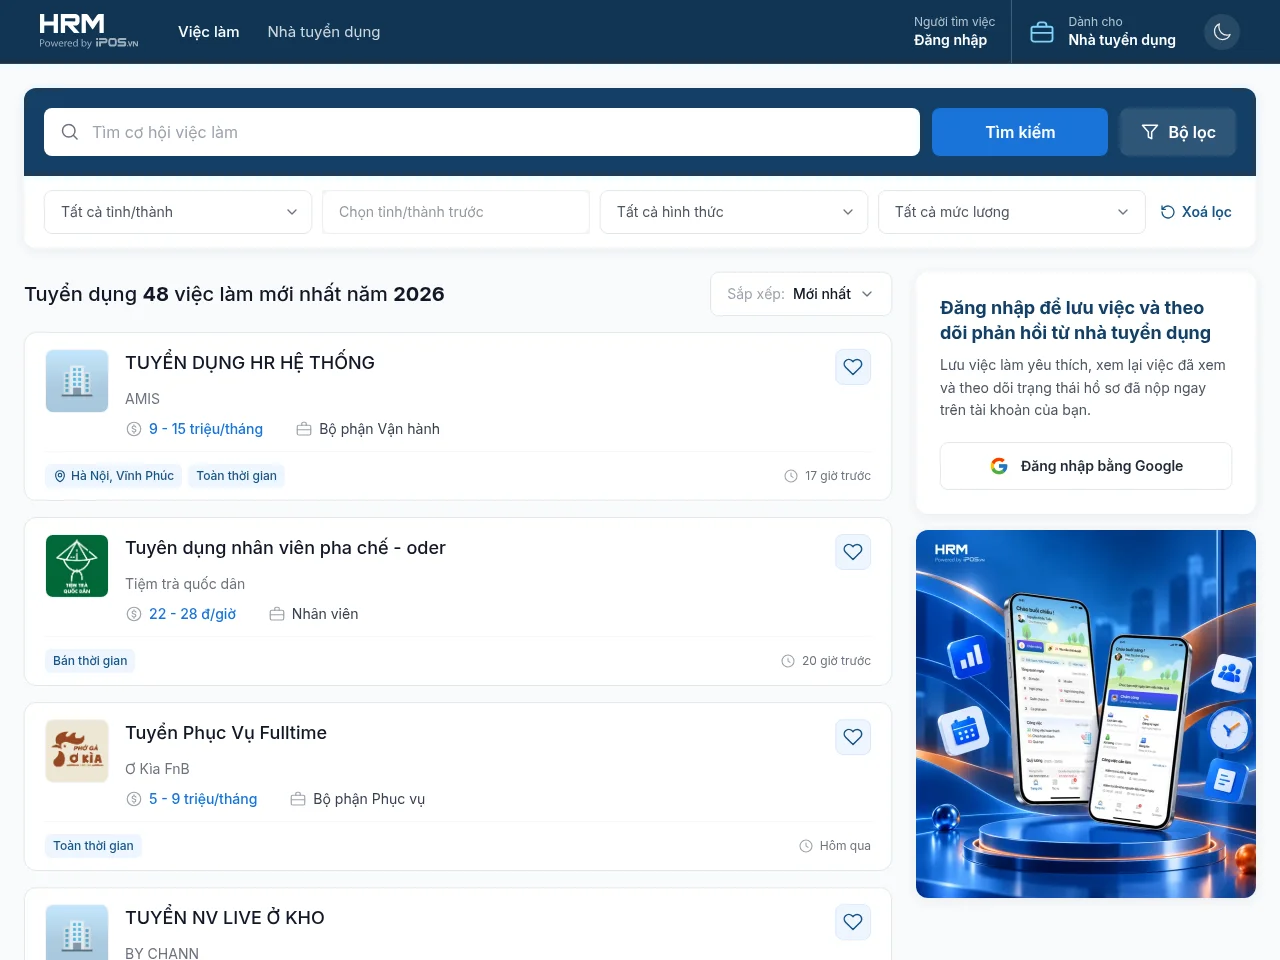Open the Chọn tỉnh/thành trước dropdown
Image resolution: width=1280 pixels, height=960 pixels.
456,212
